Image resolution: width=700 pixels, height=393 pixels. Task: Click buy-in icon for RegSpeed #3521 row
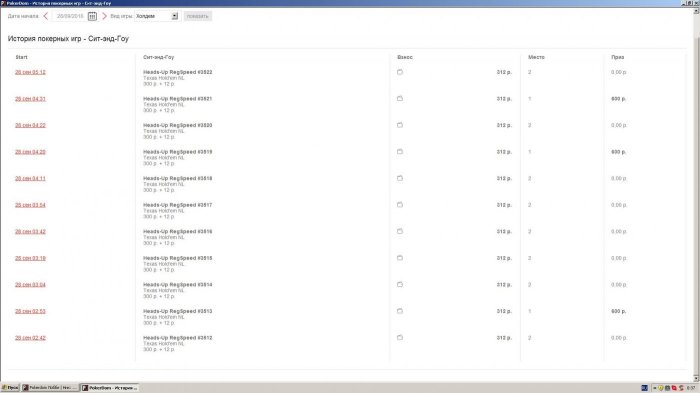tap(400, 98)
